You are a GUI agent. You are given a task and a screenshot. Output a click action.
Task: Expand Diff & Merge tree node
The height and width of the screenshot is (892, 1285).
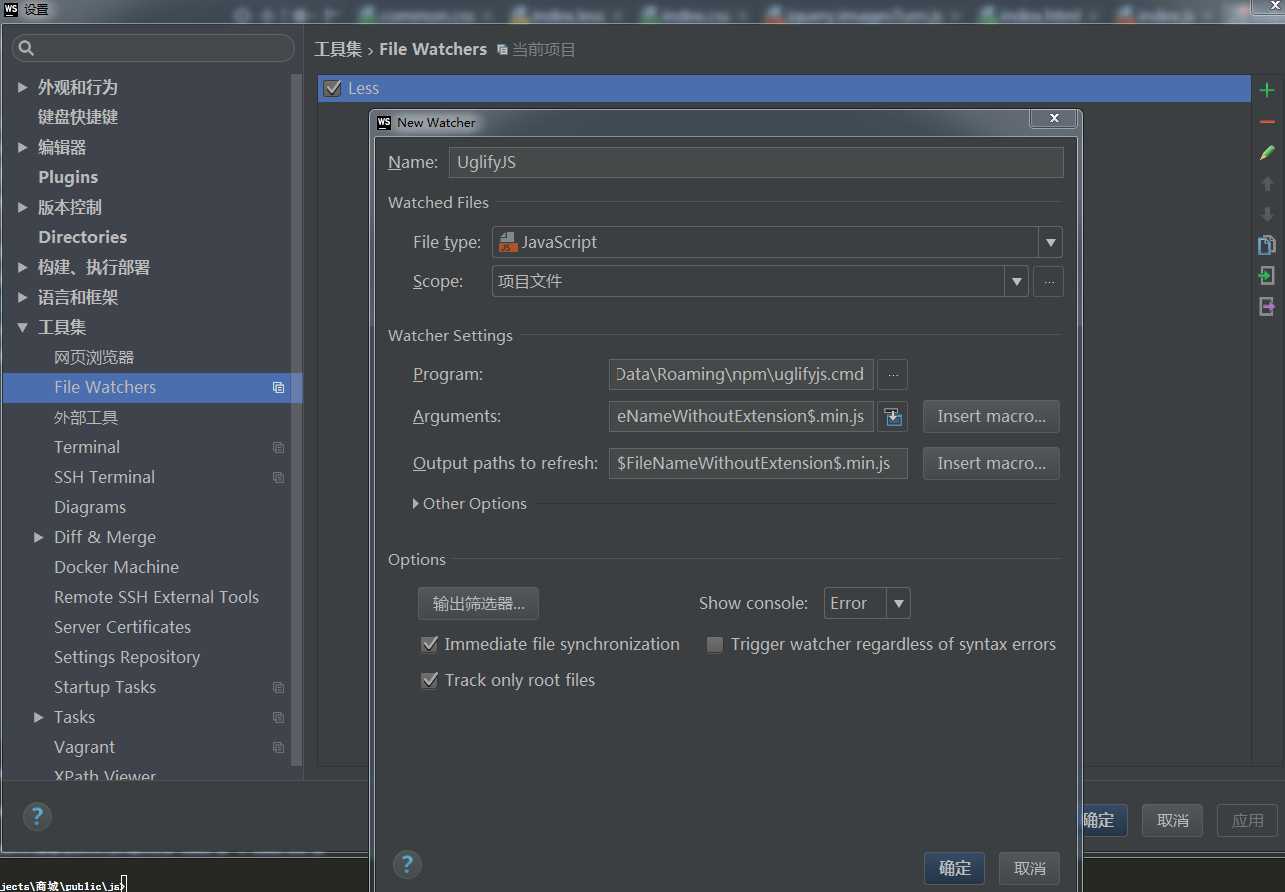pyautogui.click(x=39, y=538)
